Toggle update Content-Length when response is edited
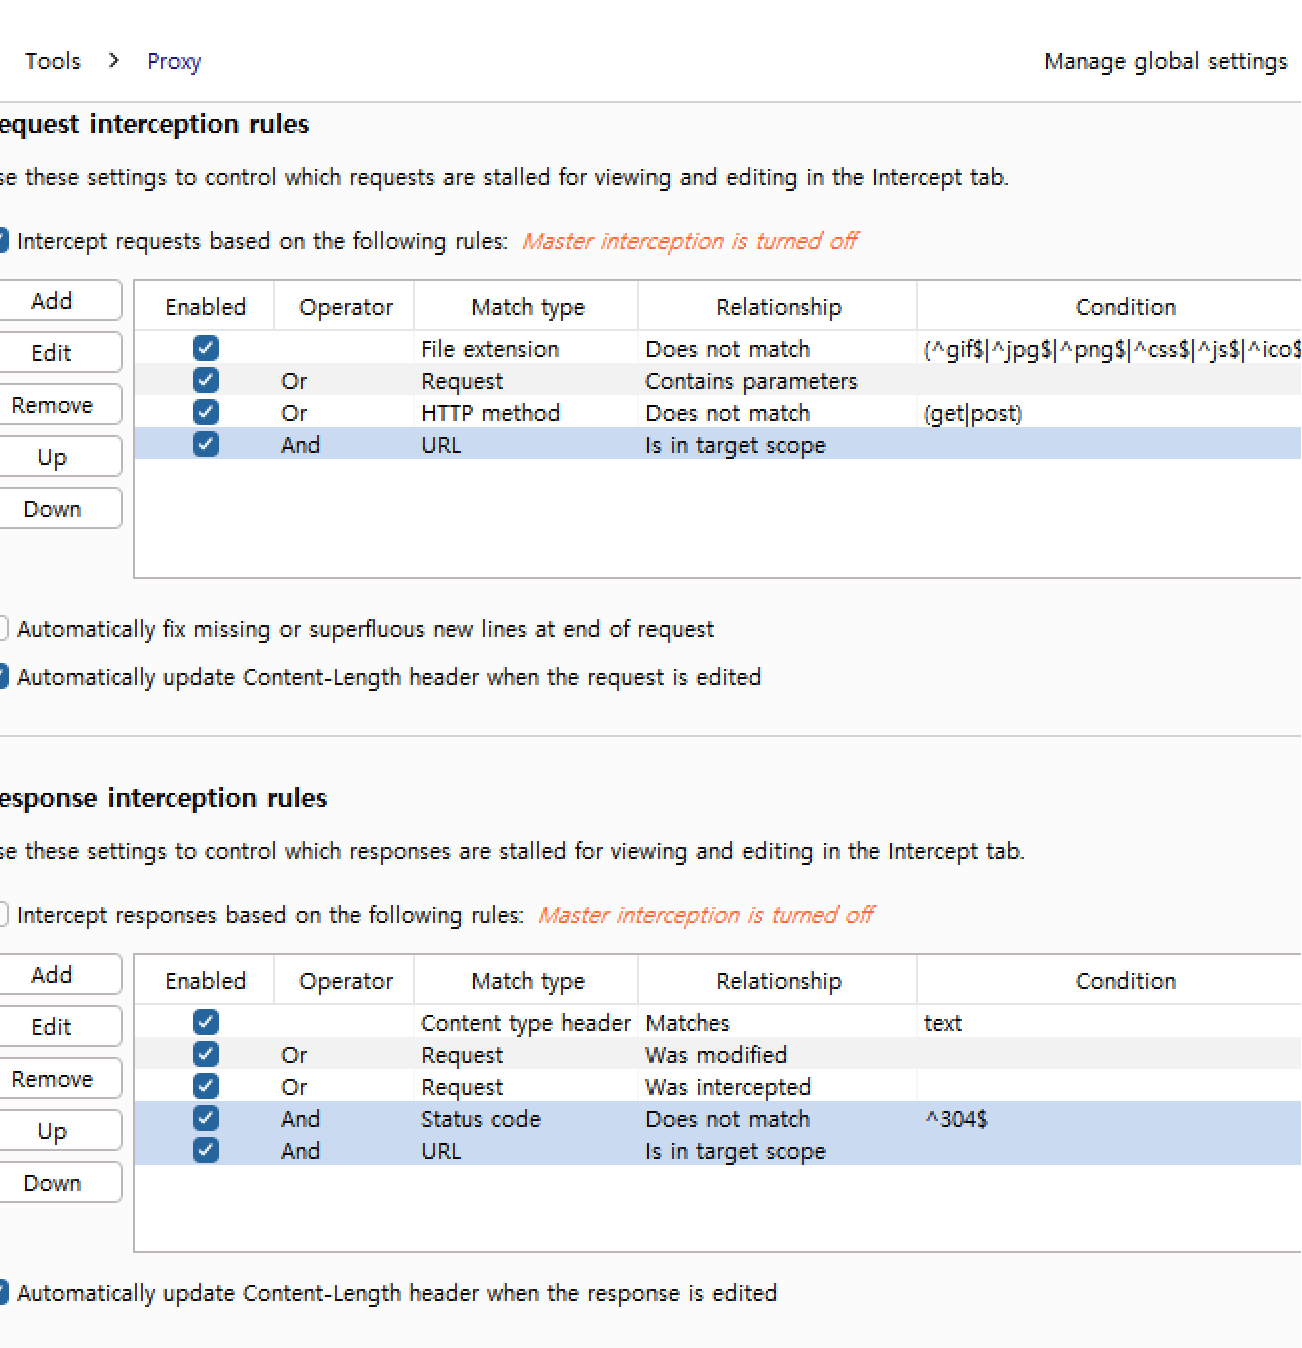This screenshot has height=1348, width=1302. 3,1293
